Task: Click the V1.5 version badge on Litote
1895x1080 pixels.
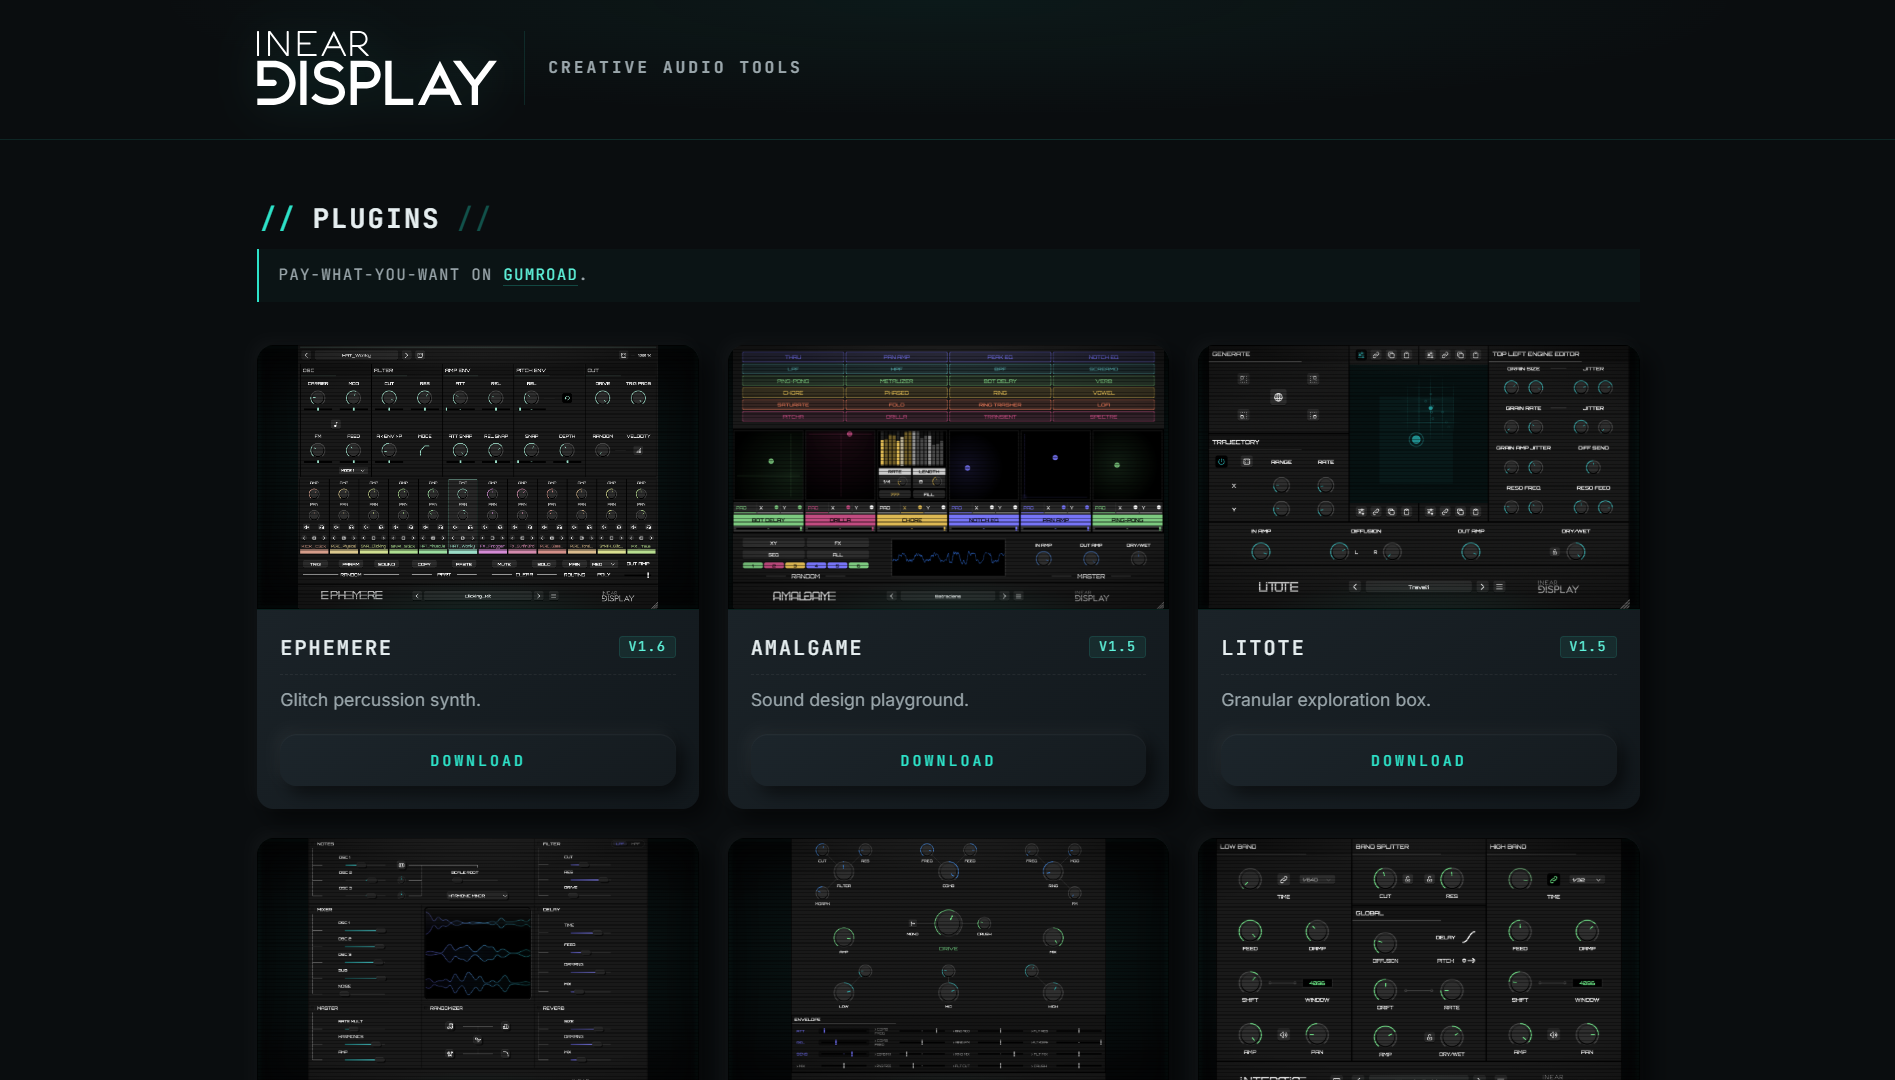Action: (x=1588, y=647)
